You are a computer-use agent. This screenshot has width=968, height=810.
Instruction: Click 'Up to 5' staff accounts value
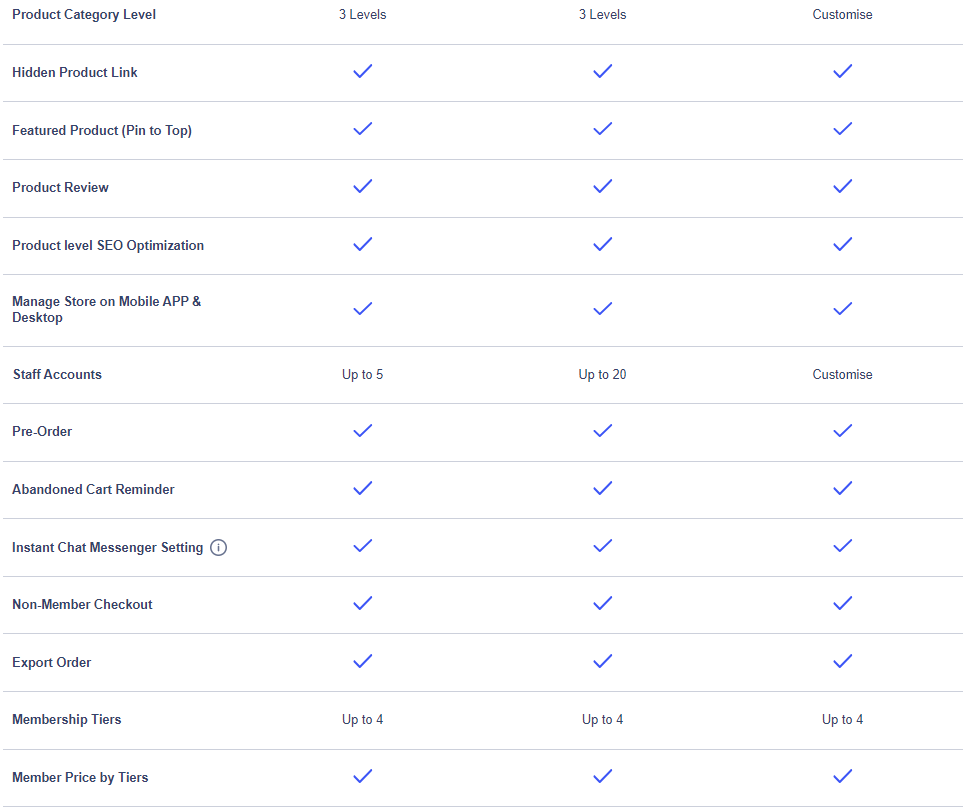click(362, 374)
